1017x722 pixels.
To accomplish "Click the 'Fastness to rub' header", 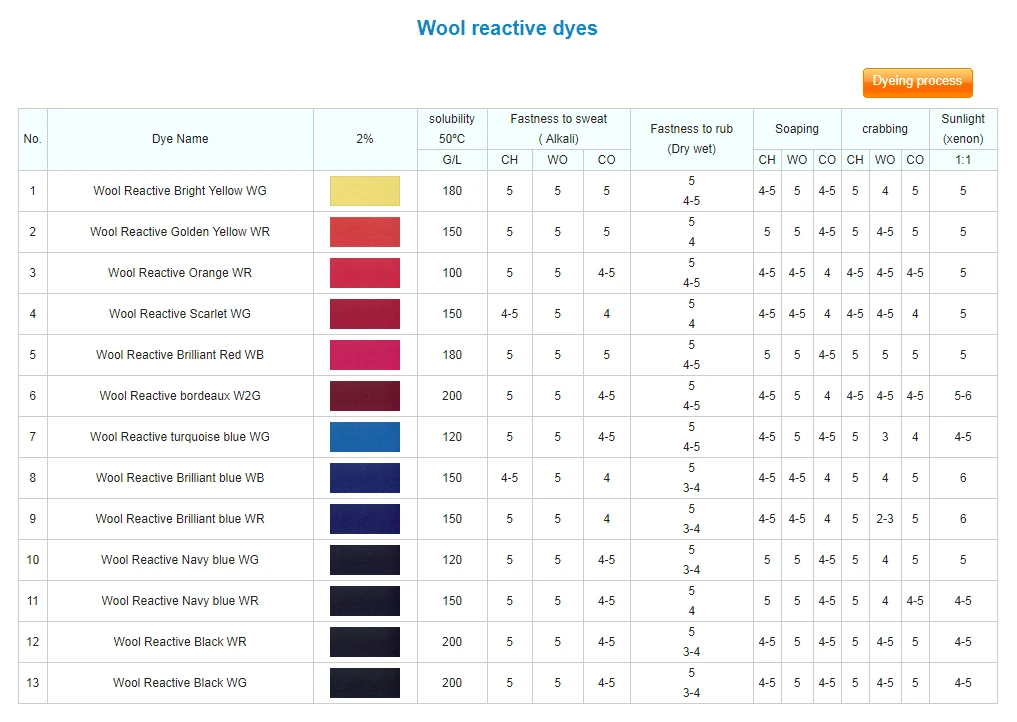I will click(x=691, y=139).
